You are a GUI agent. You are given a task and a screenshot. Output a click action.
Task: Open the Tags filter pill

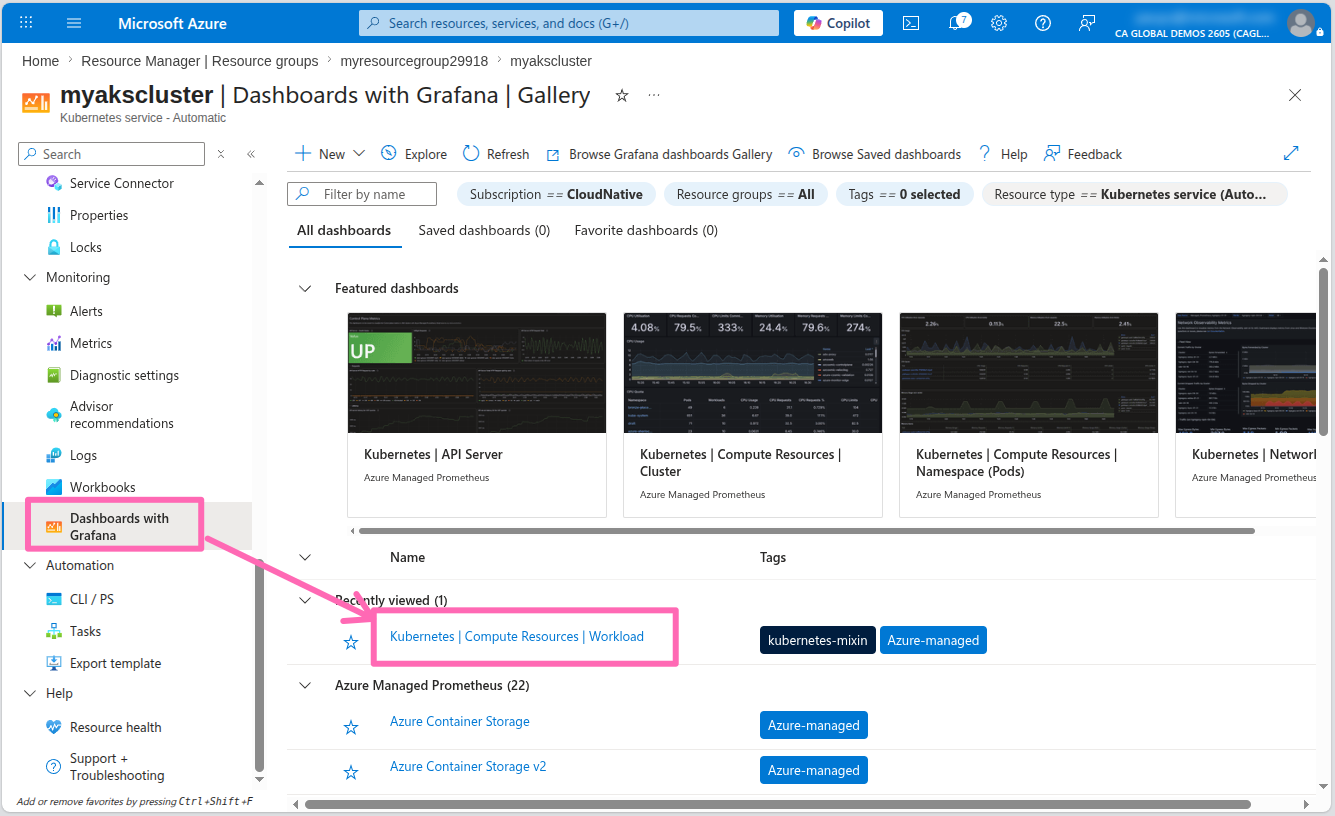904,194
